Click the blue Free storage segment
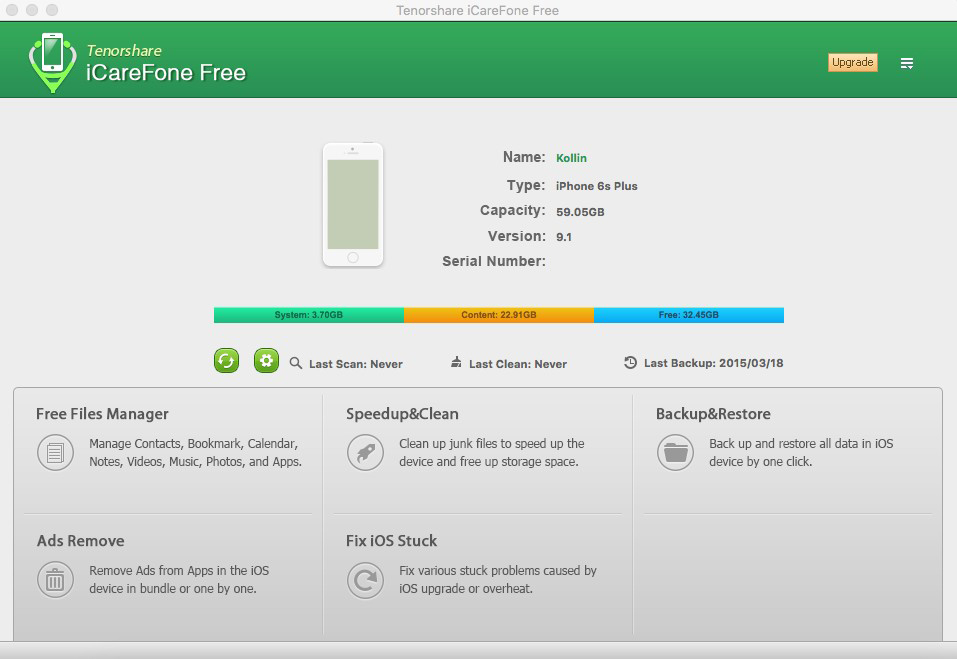The width and height of the screenshot is (957, 659). [x=688, y=315]
